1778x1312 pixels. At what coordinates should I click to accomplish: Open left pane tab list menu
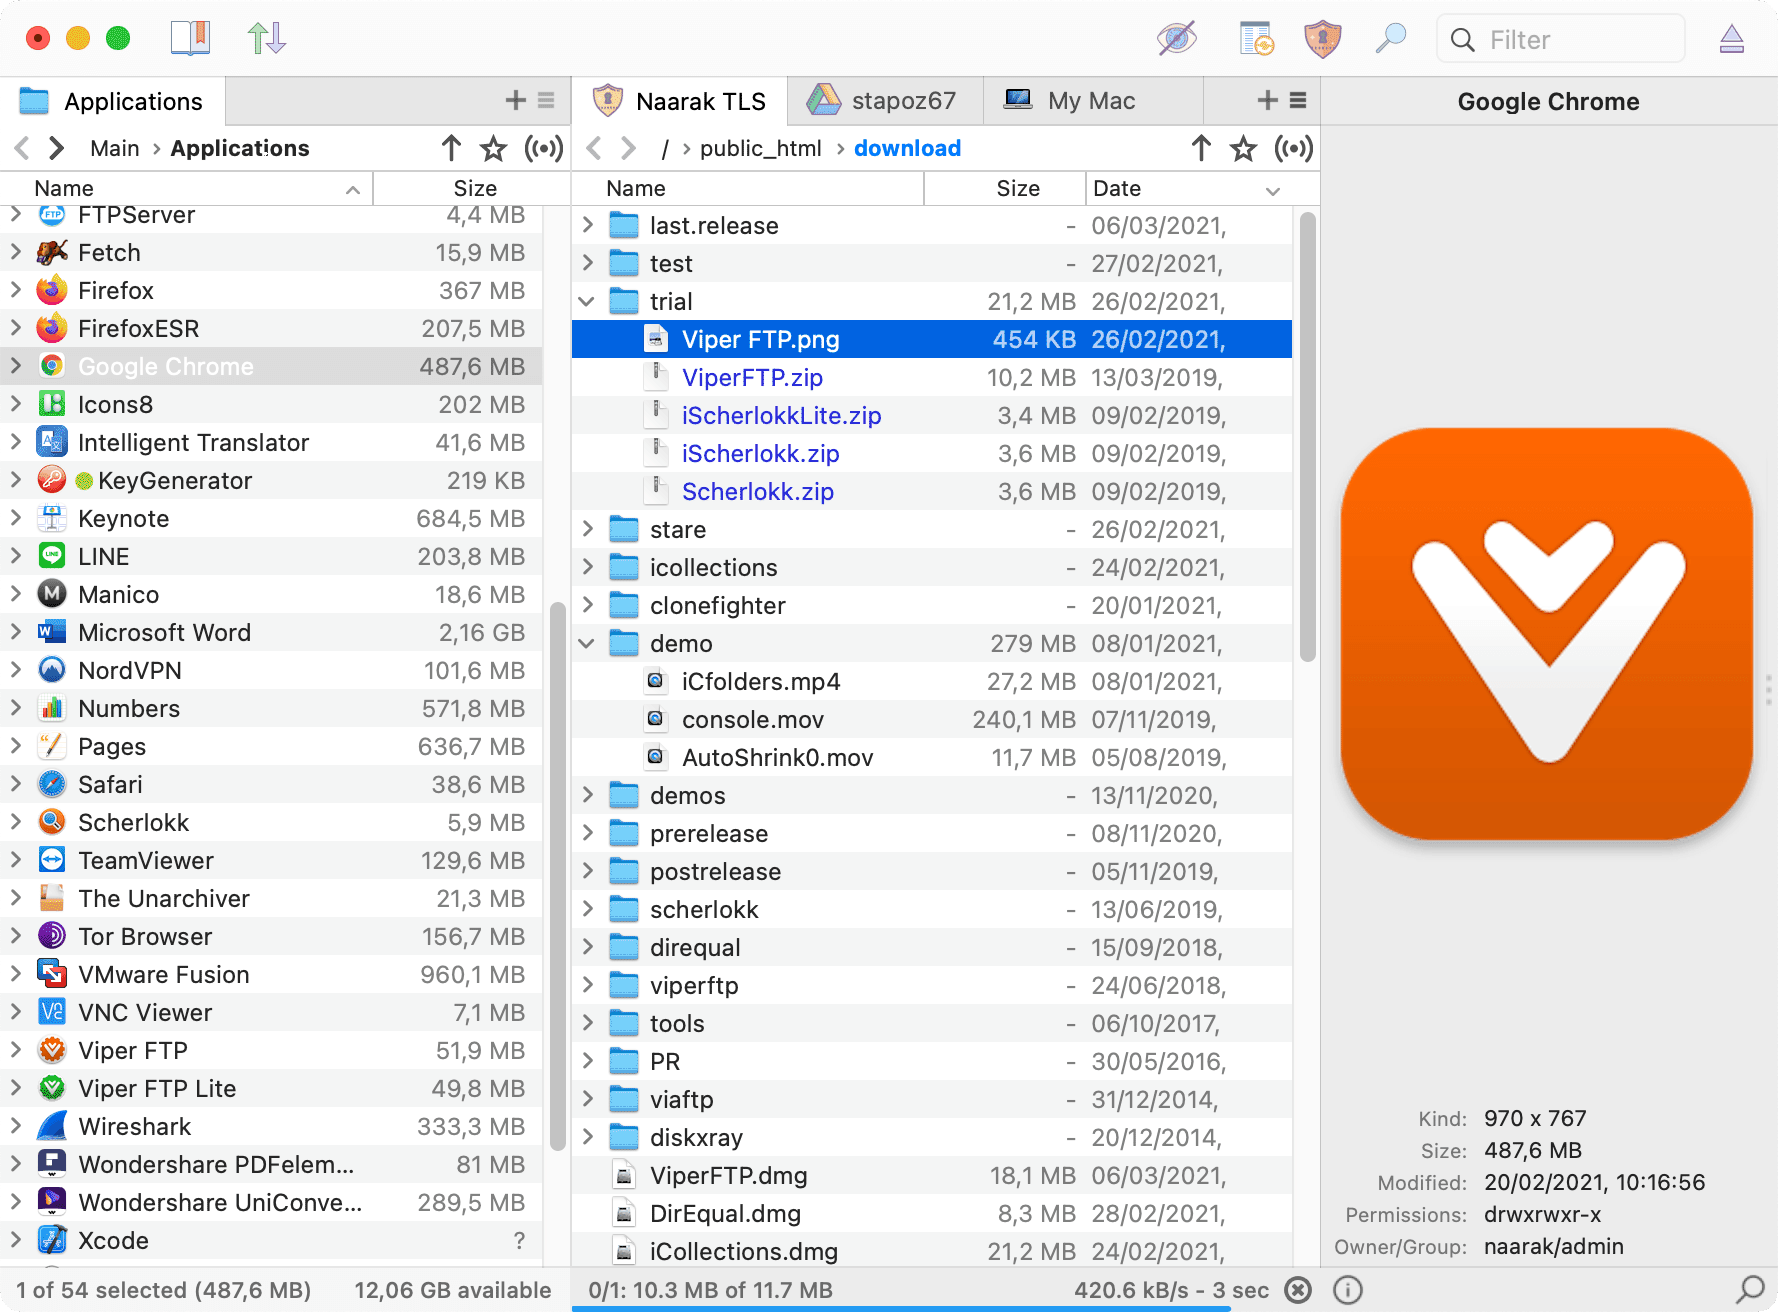[546, 100]
